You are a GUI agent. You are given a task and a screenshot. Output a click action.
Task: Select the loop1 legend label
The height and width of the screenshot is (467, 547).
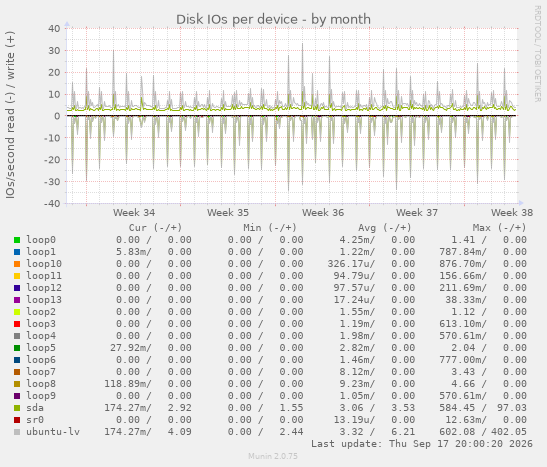pyautogui.click(x=41, y=252)
